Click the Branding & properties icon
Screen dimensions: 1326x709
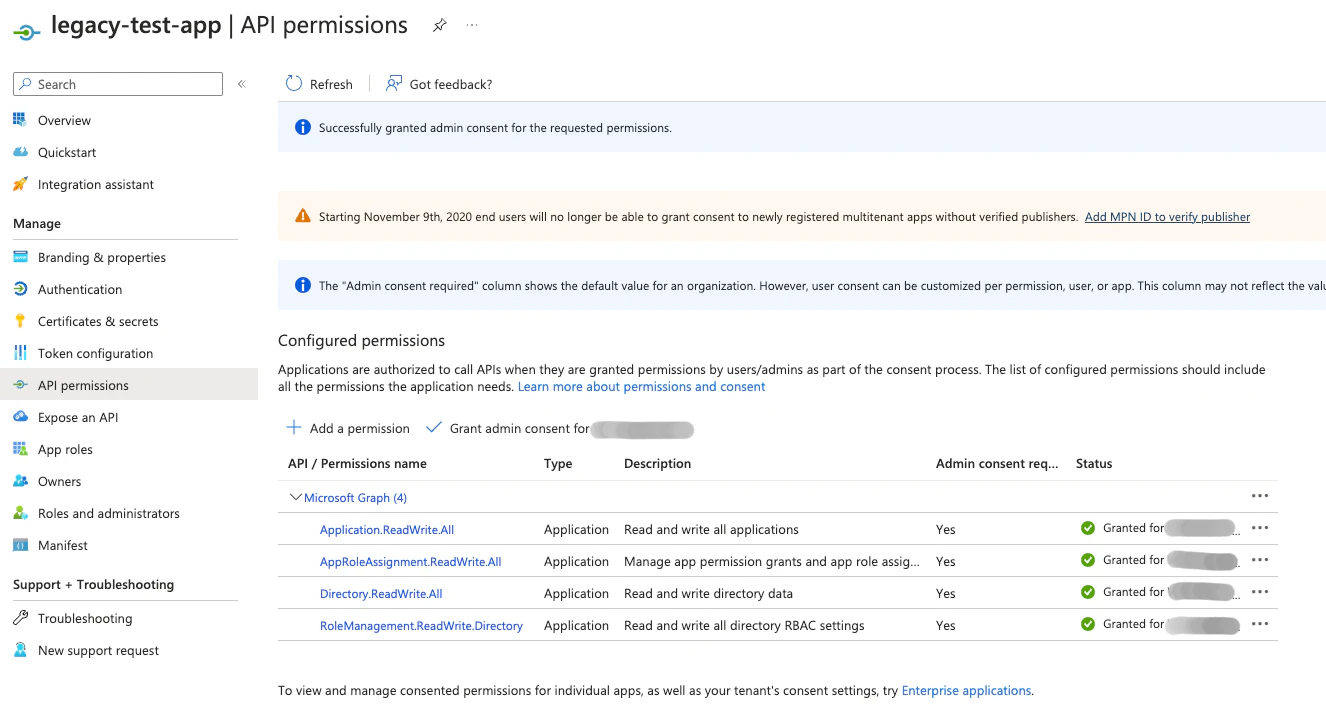coord(20,257)
